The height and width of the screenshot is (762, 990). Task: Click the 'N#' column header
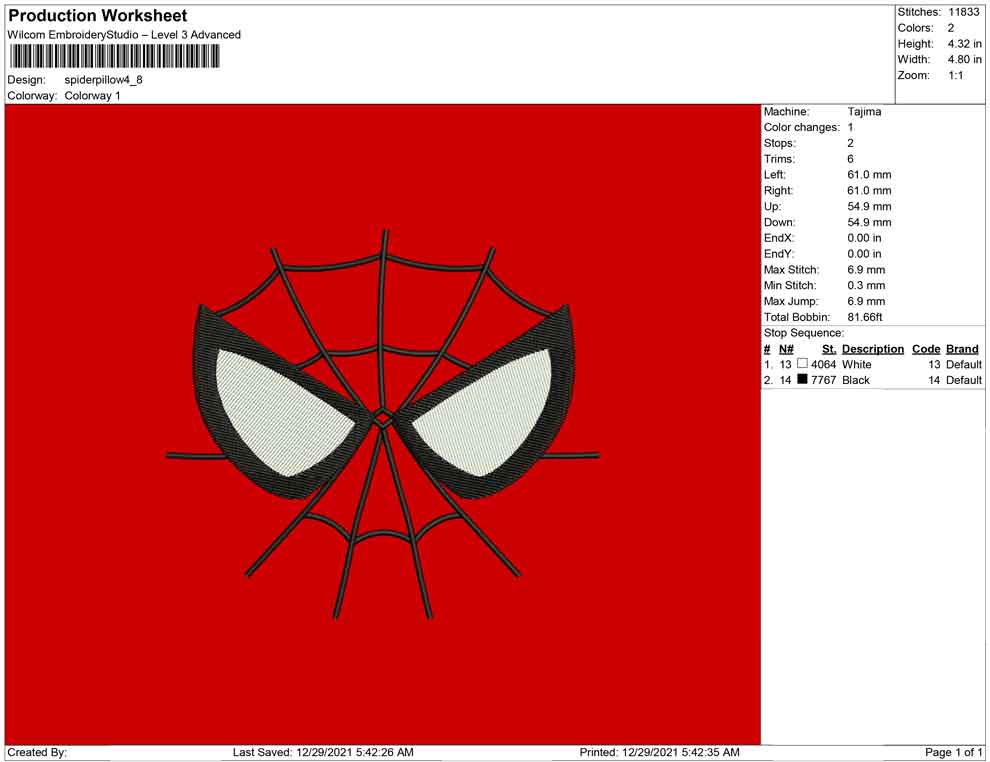tap(786, 348)
